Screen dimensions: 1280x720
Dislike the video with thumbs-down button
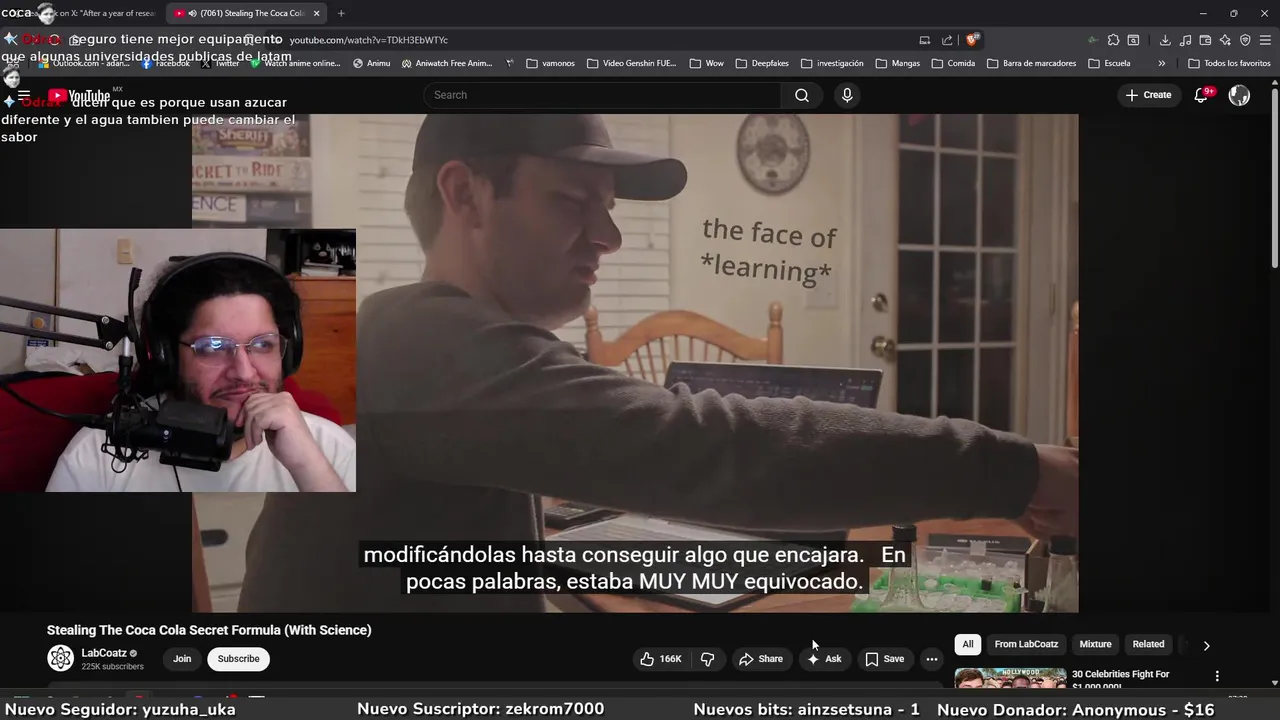point(707,659)
